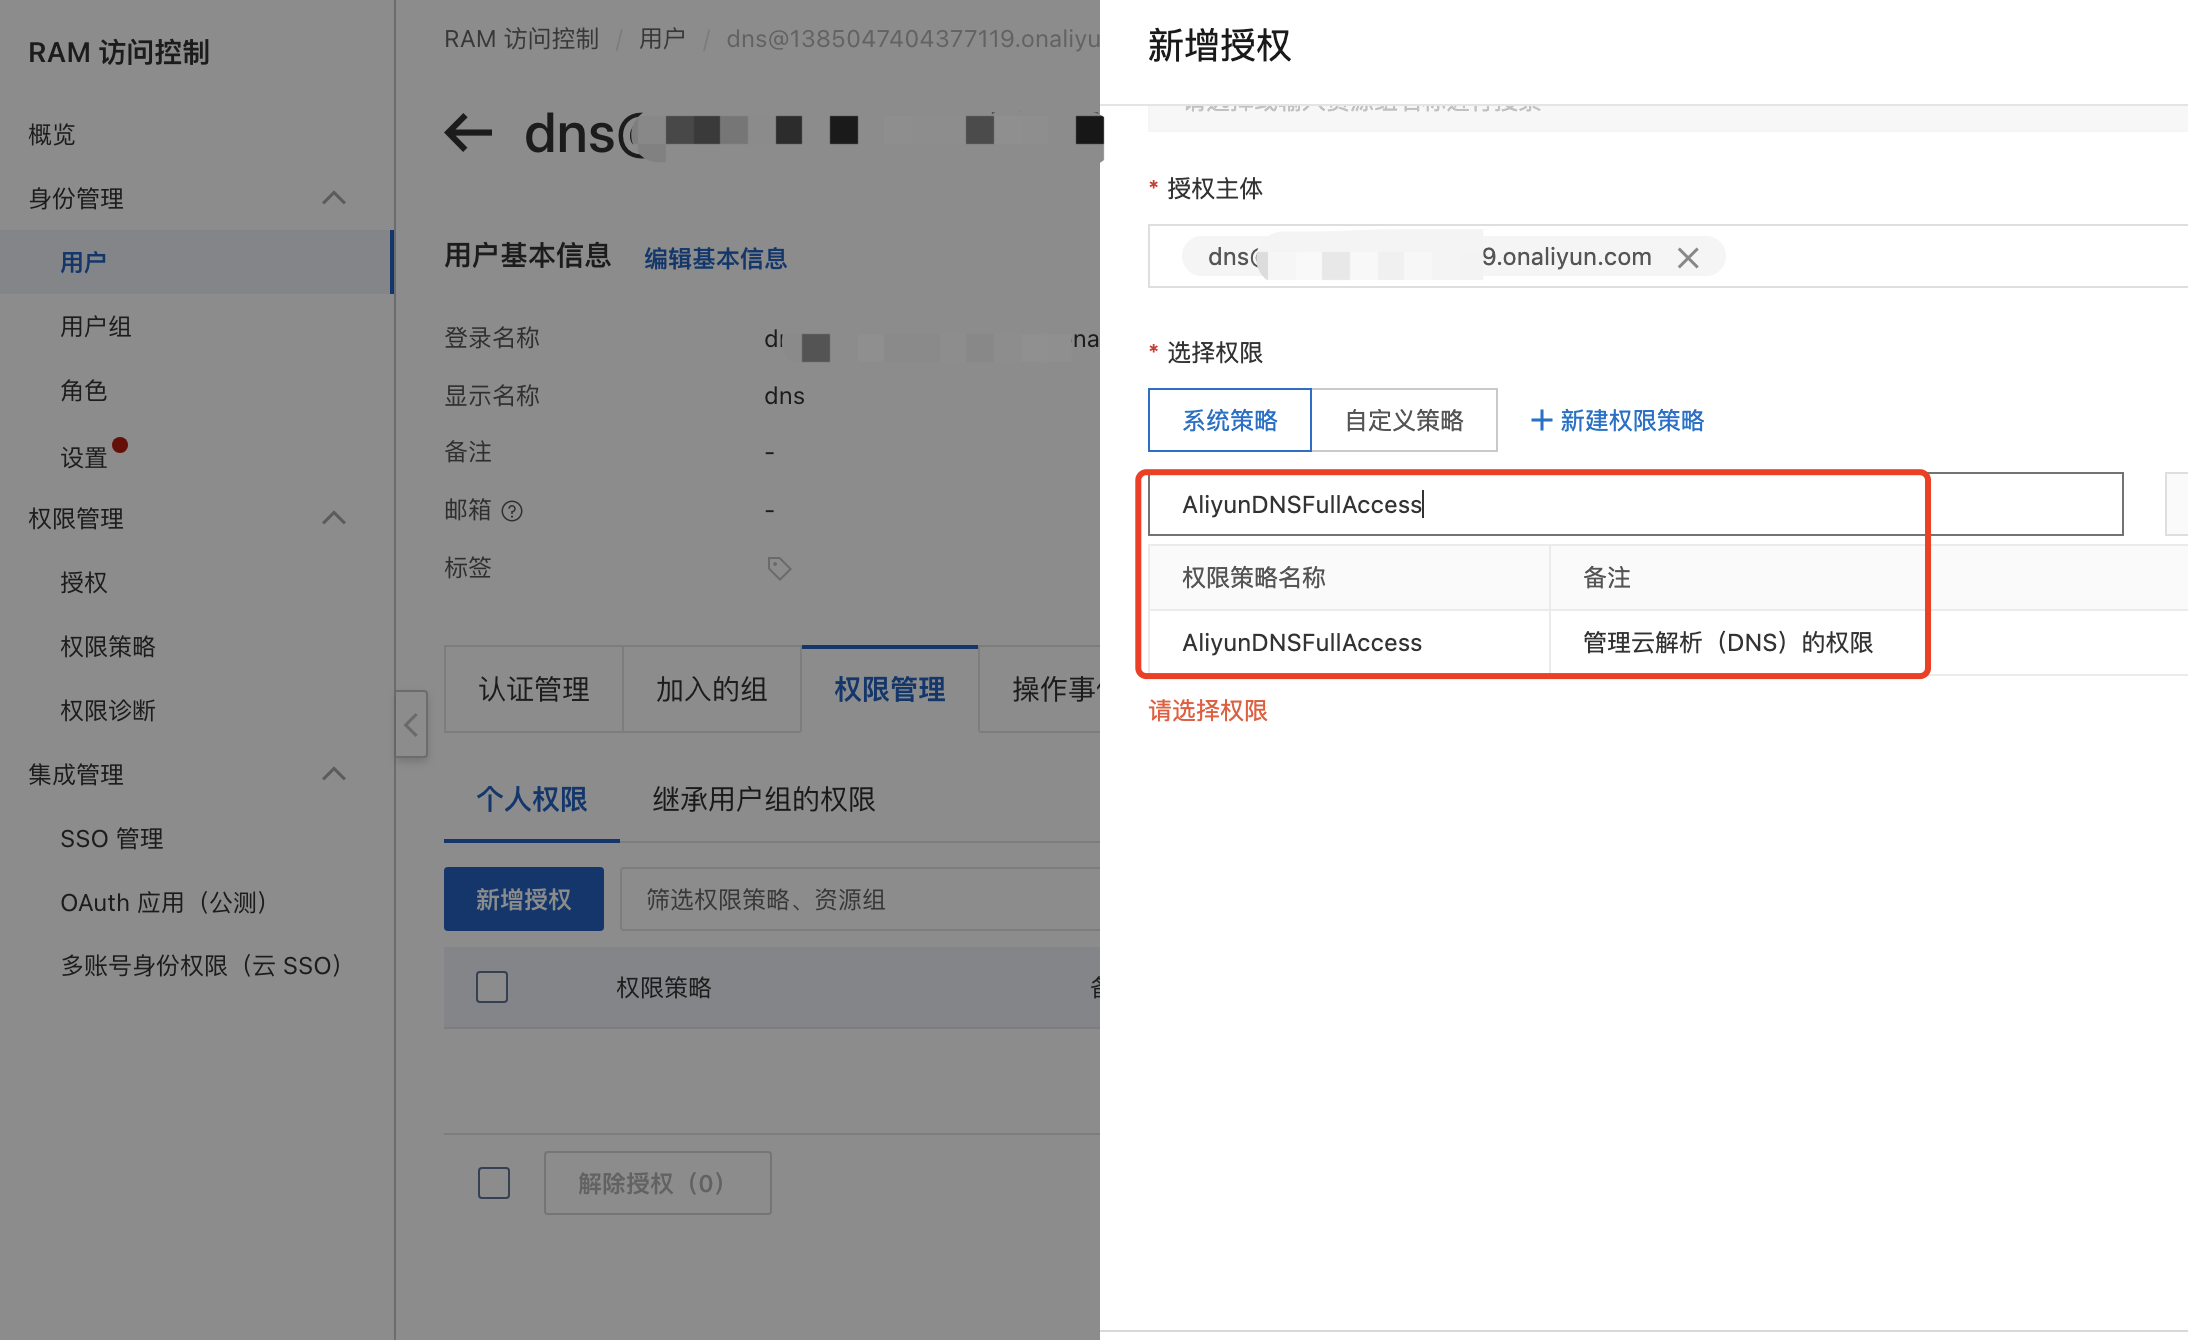The width and height of the screenshot is (2188, 1340).
Task: Tick the checkbox in the 权限策略 table header
Action: [x=492, y=987]
